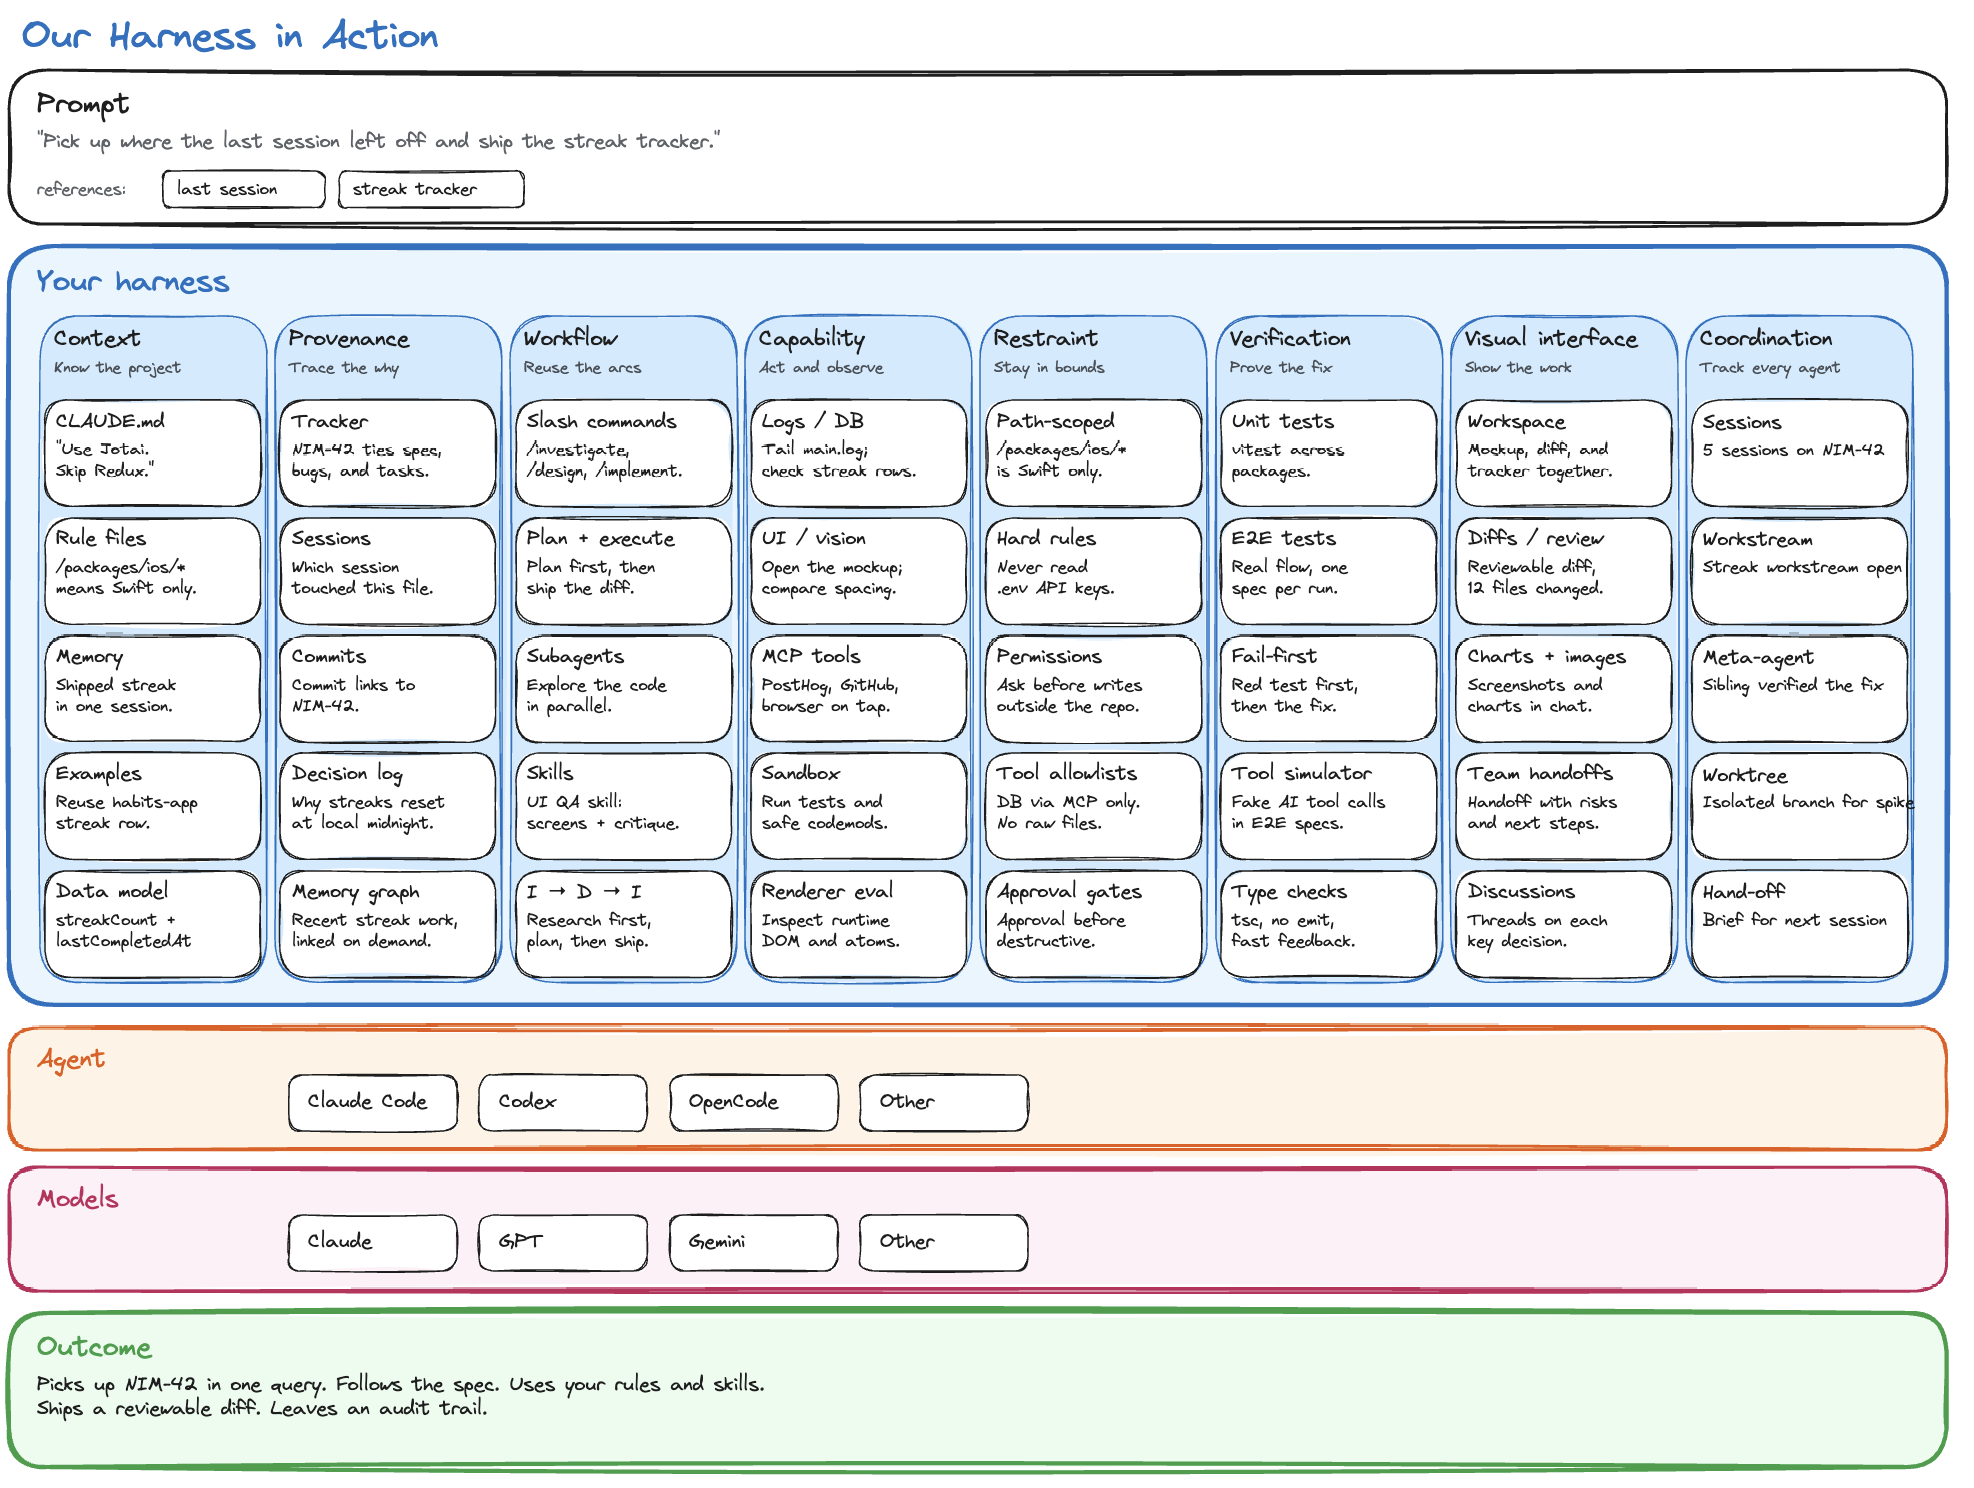Open the Logs / DB card
This screenshot has width=1974, height=1488.
(x=859, y=453)
